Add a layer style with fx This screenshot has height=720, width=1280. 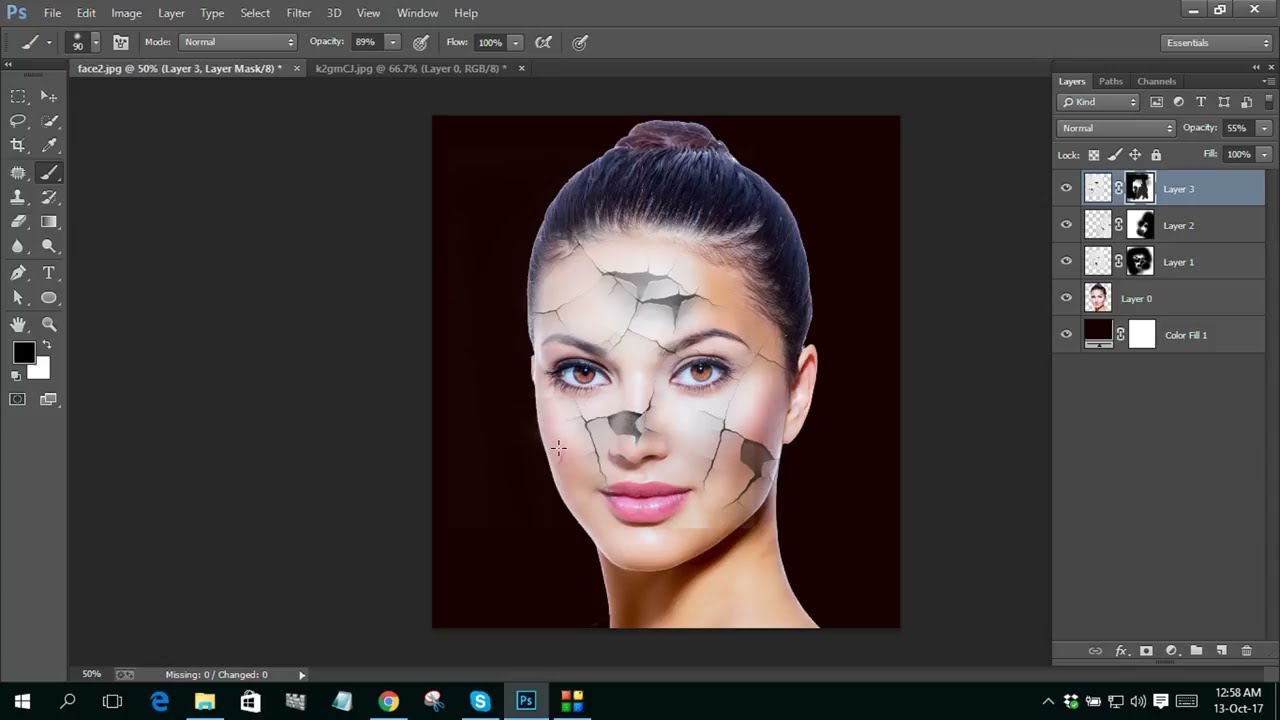click(x=1121, y=651)
